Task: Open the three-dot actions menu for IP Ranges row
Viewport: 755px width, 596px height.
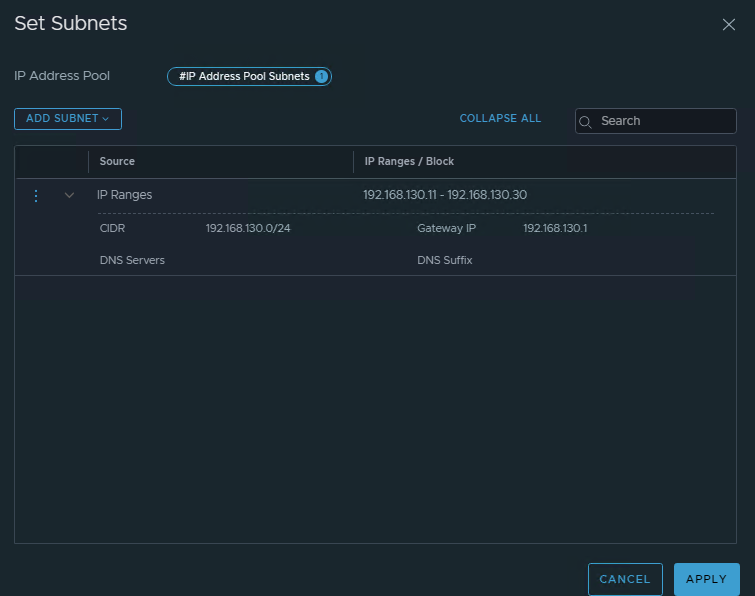Action: (x=36, y=196)
